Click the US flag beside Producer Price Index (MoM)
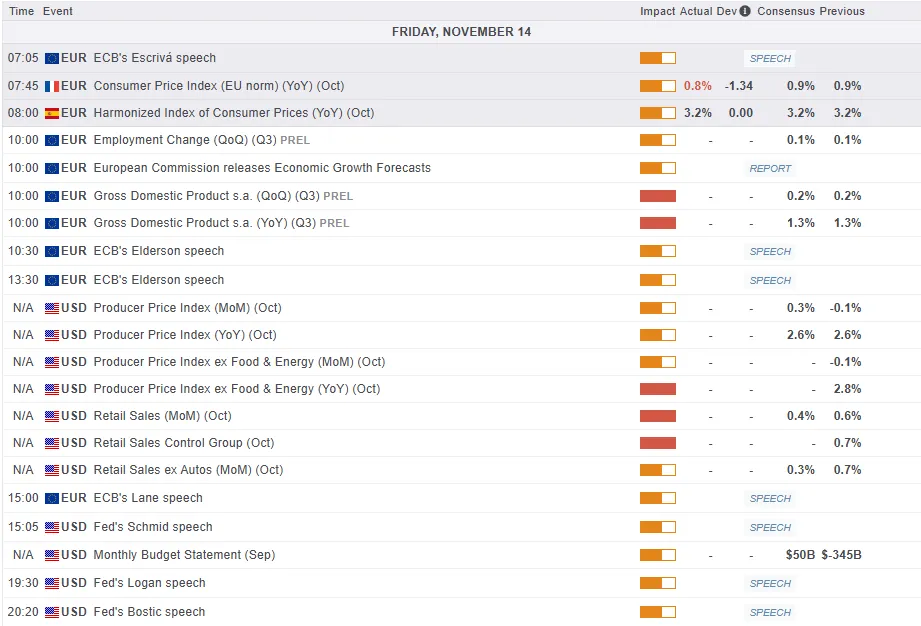Viewport: 921px width, 626px height. point(52,308)
